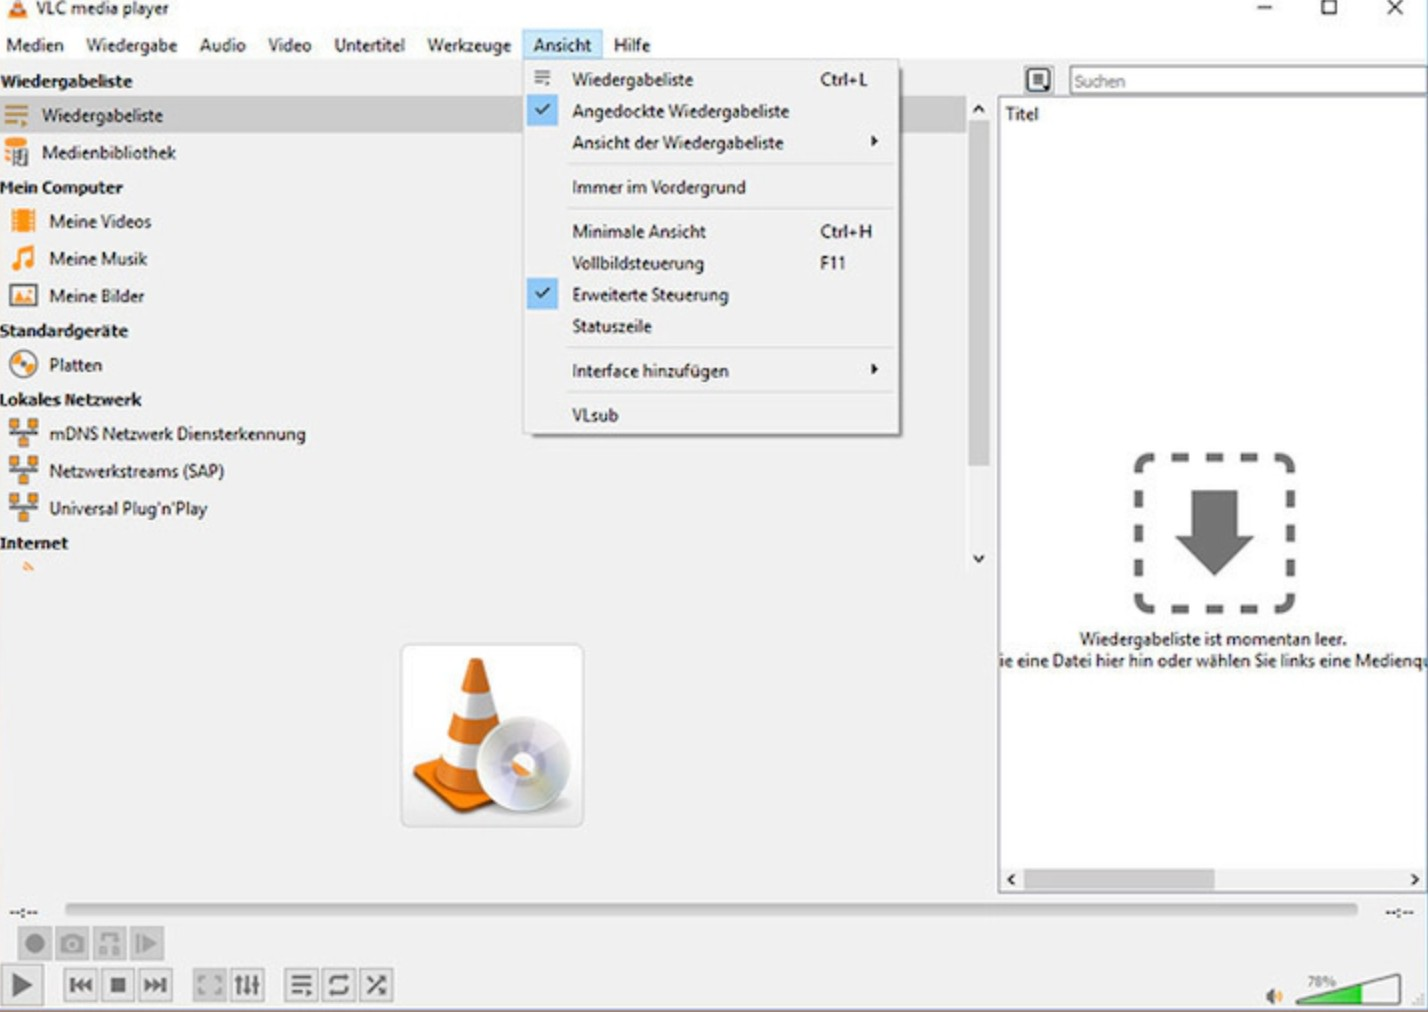Select Netzwerkstreams (SAP)
The height and width of the screenshot is (1012, 1428).
coord(136,470)
